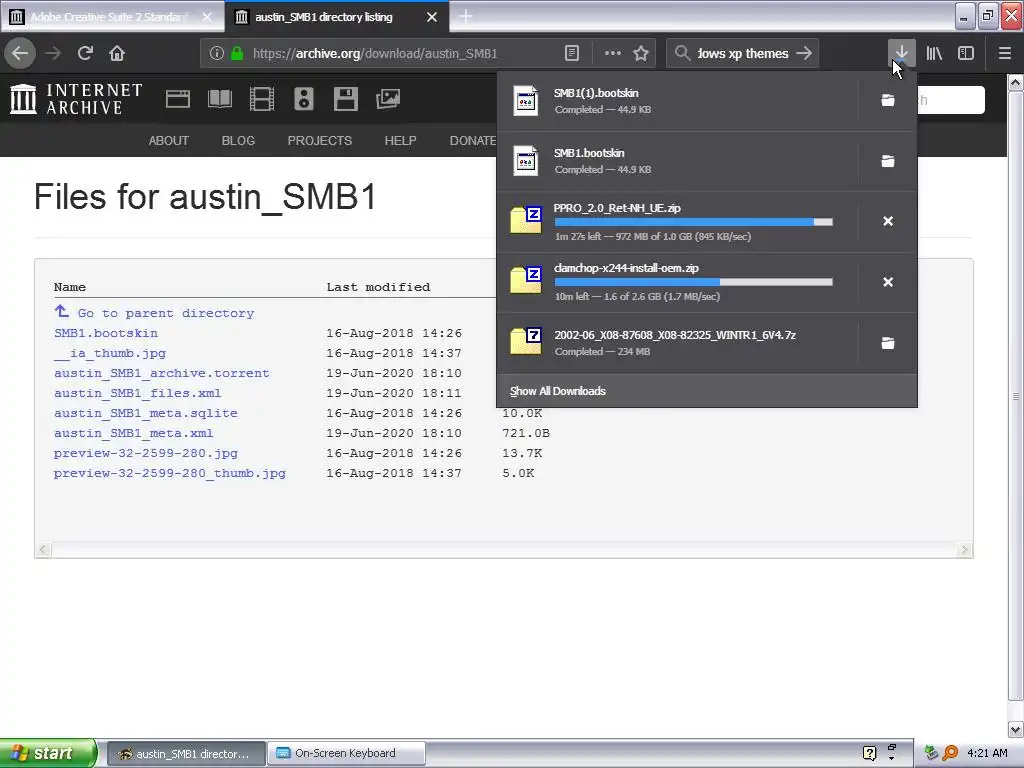1024x768 pixels.
Task: Click the orange magnifier tray icon
Action: coord(950,753)
